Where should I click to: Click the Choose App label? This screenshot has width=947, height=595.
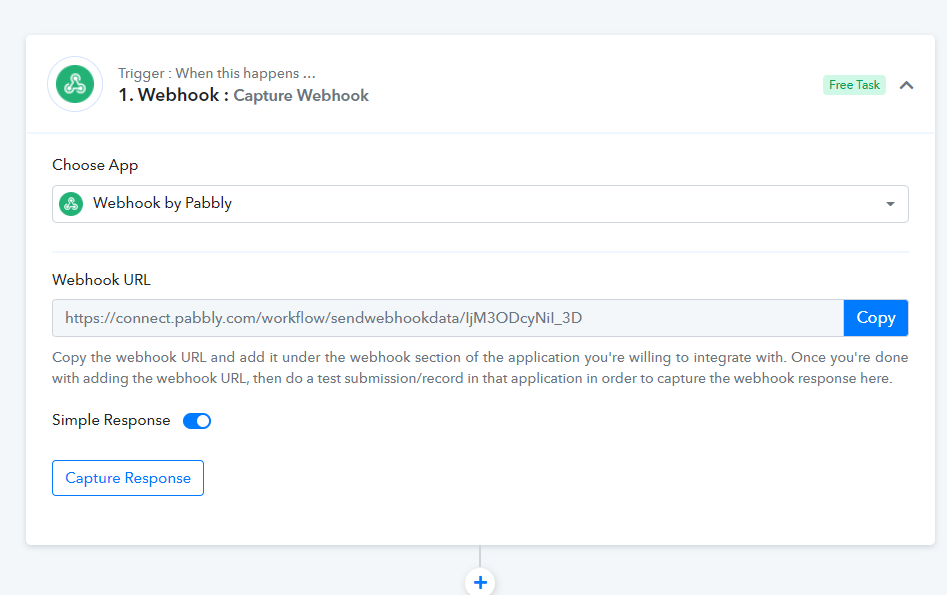tap(95, 165)
